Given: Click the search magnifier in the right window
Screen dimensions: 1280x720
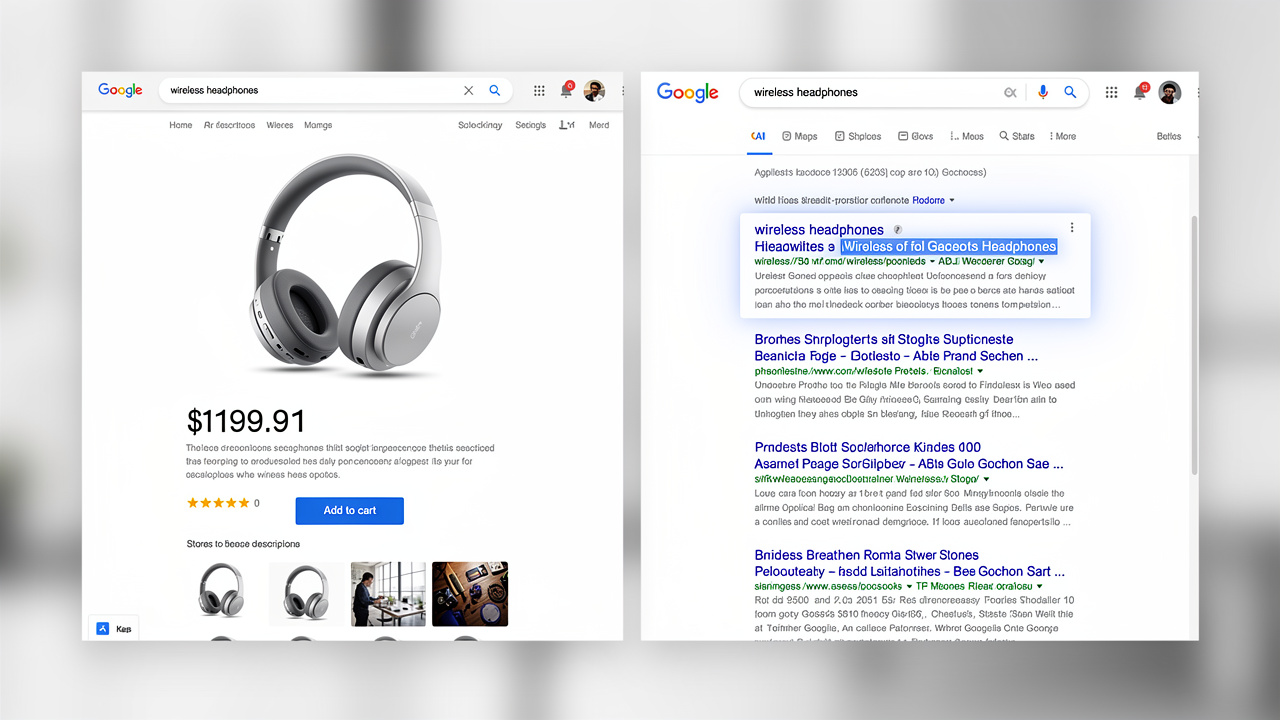Looking at the screenshot, I should tap(1070, 92).
